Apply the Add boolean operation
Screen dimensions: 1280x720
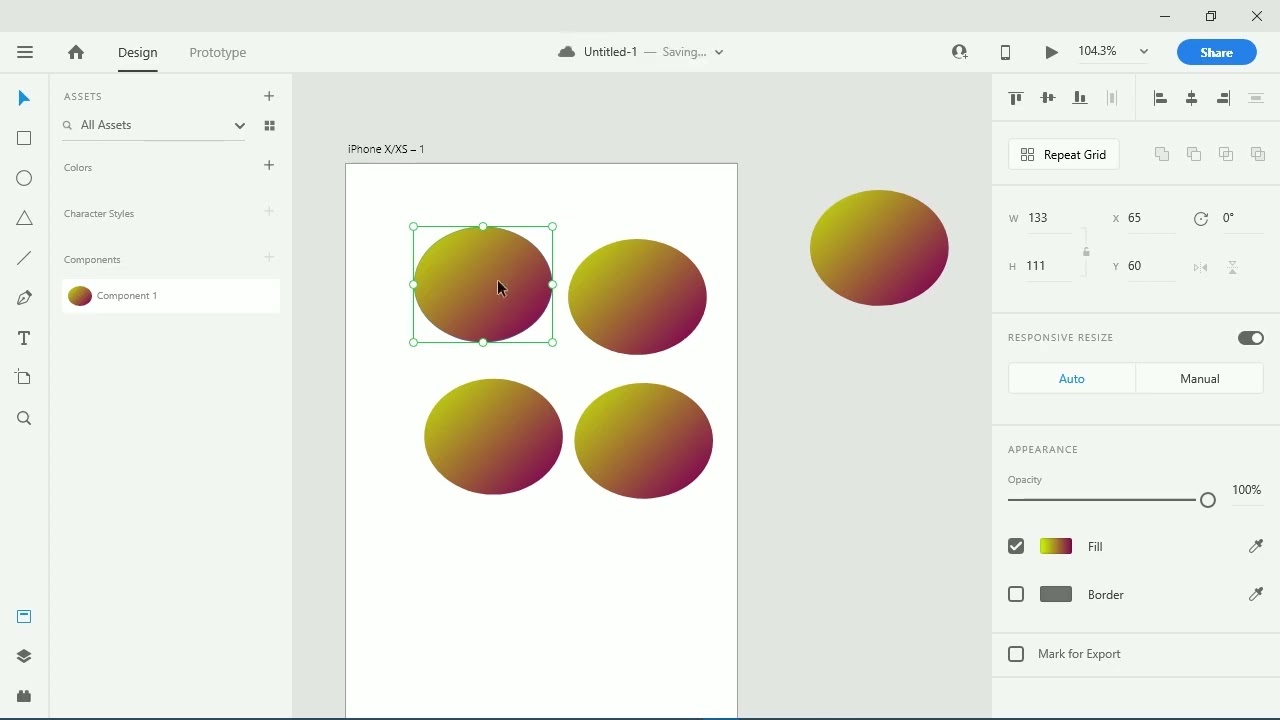coord(1162,154)
